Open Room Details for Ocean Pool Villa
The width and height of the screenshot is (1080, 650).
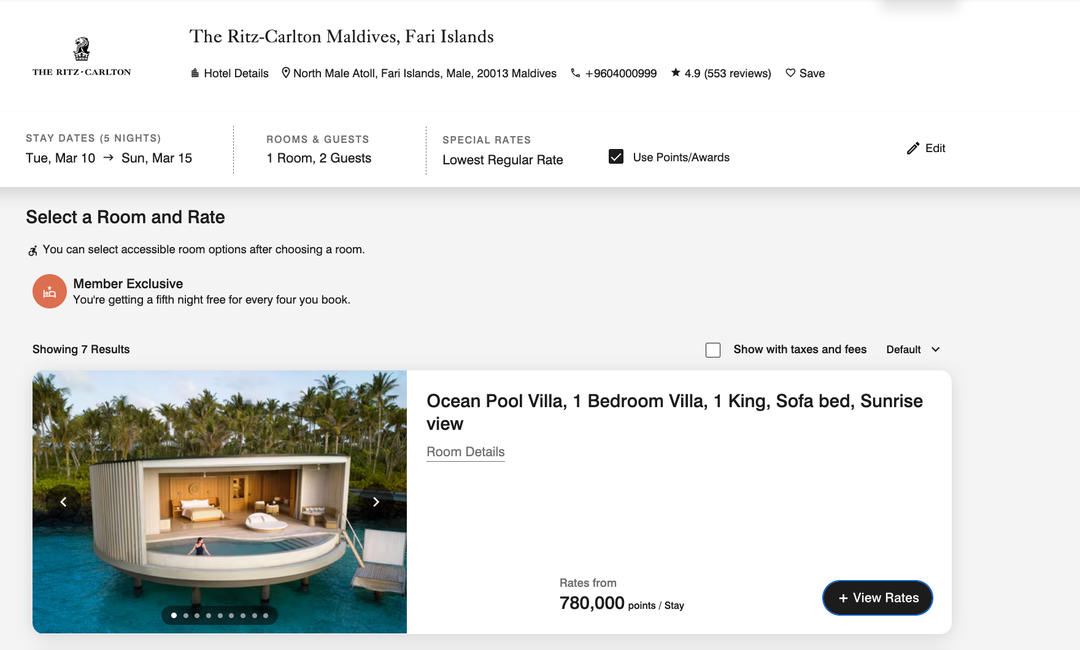click(x=465, y=451)
